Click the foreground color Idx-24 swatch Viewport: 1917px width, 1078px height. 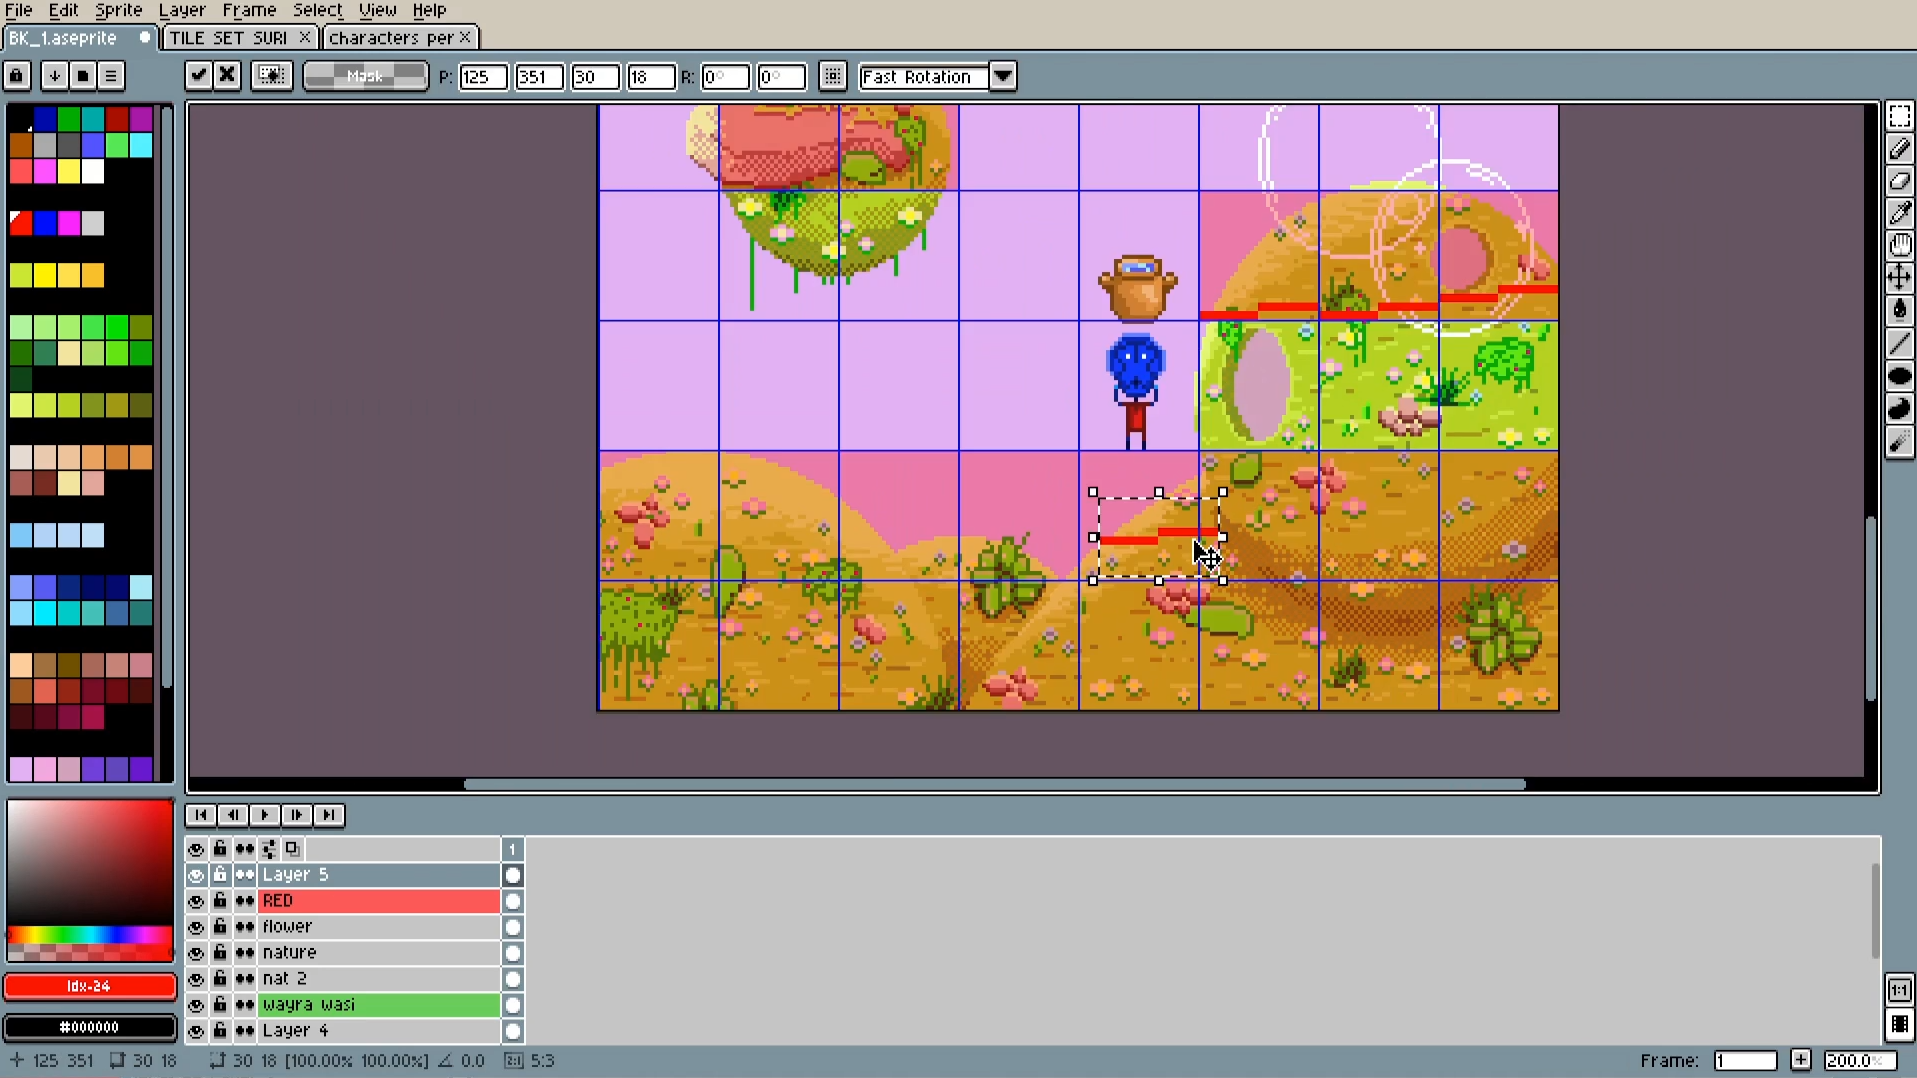(89, 986)
